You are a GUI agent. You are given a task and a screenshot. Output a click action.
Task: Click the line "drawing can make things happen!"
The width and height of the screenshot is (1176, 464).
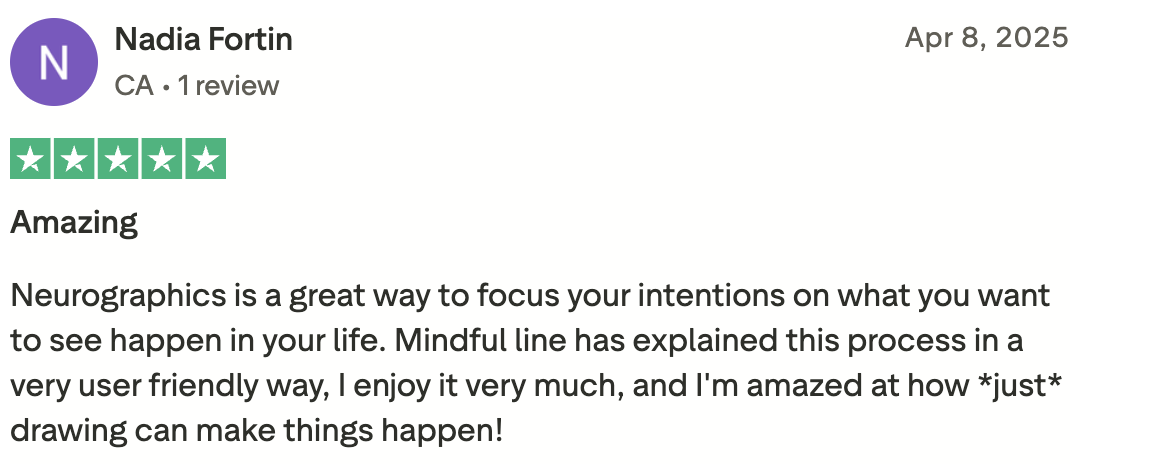(255, 431)
